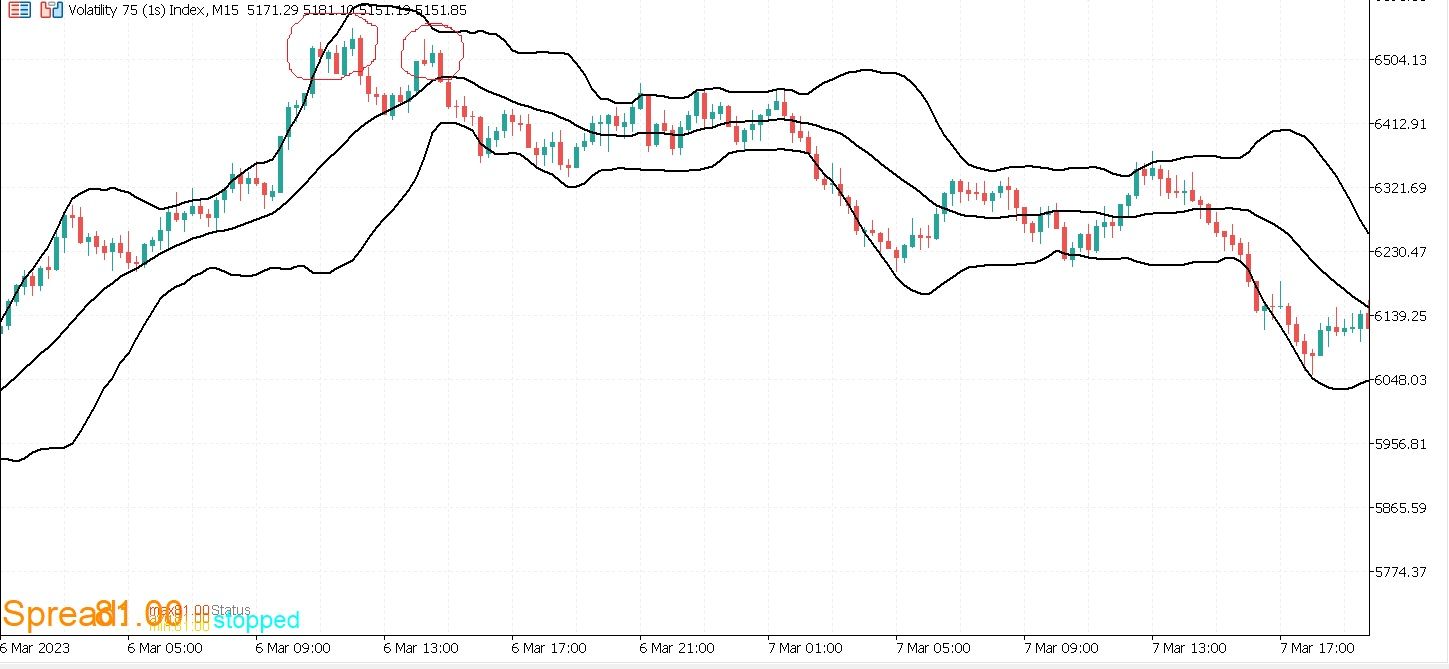Select the 5956.81 price level label
This screenshot has height=669, width=1449.
tap(1402, 444)
